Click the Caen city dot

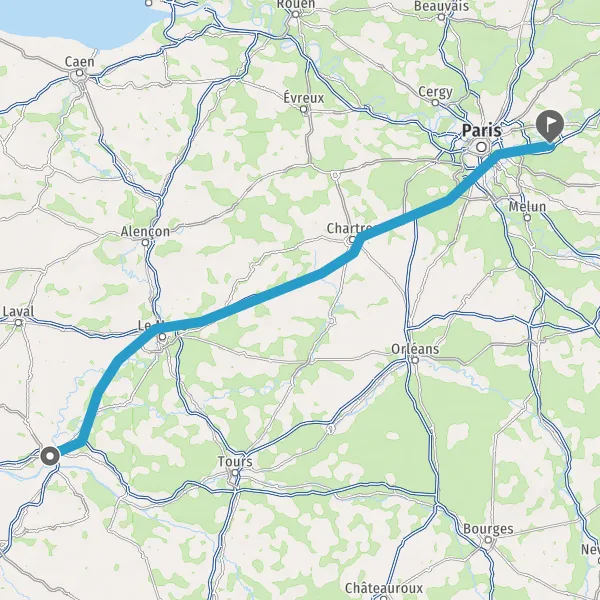pos(80,73)
